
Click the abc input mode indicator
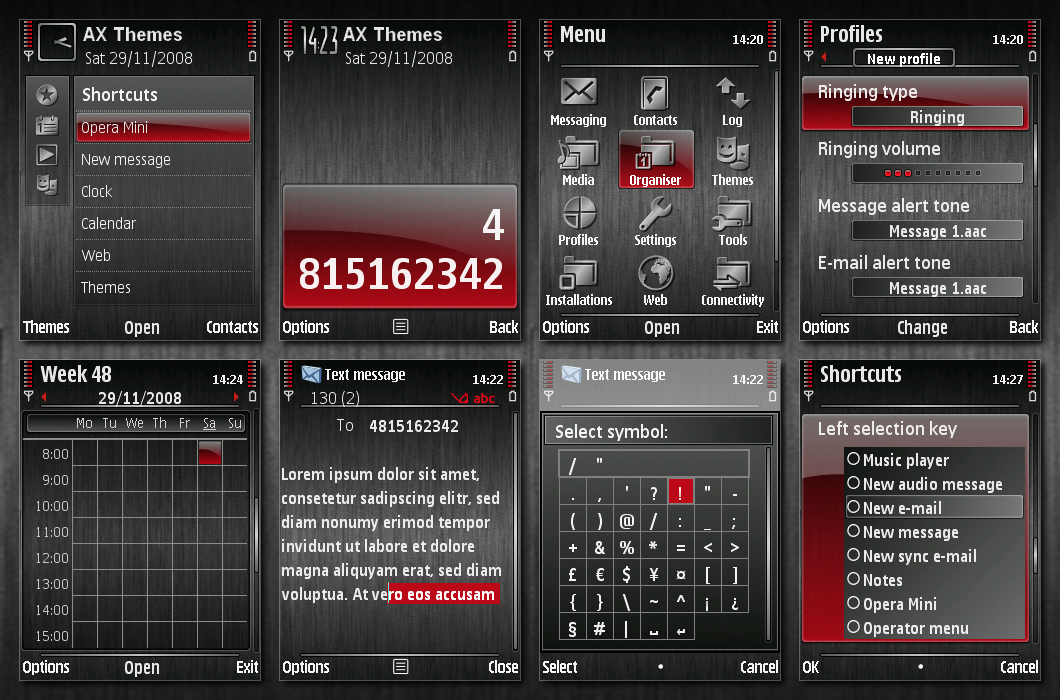tap(484, 398)
